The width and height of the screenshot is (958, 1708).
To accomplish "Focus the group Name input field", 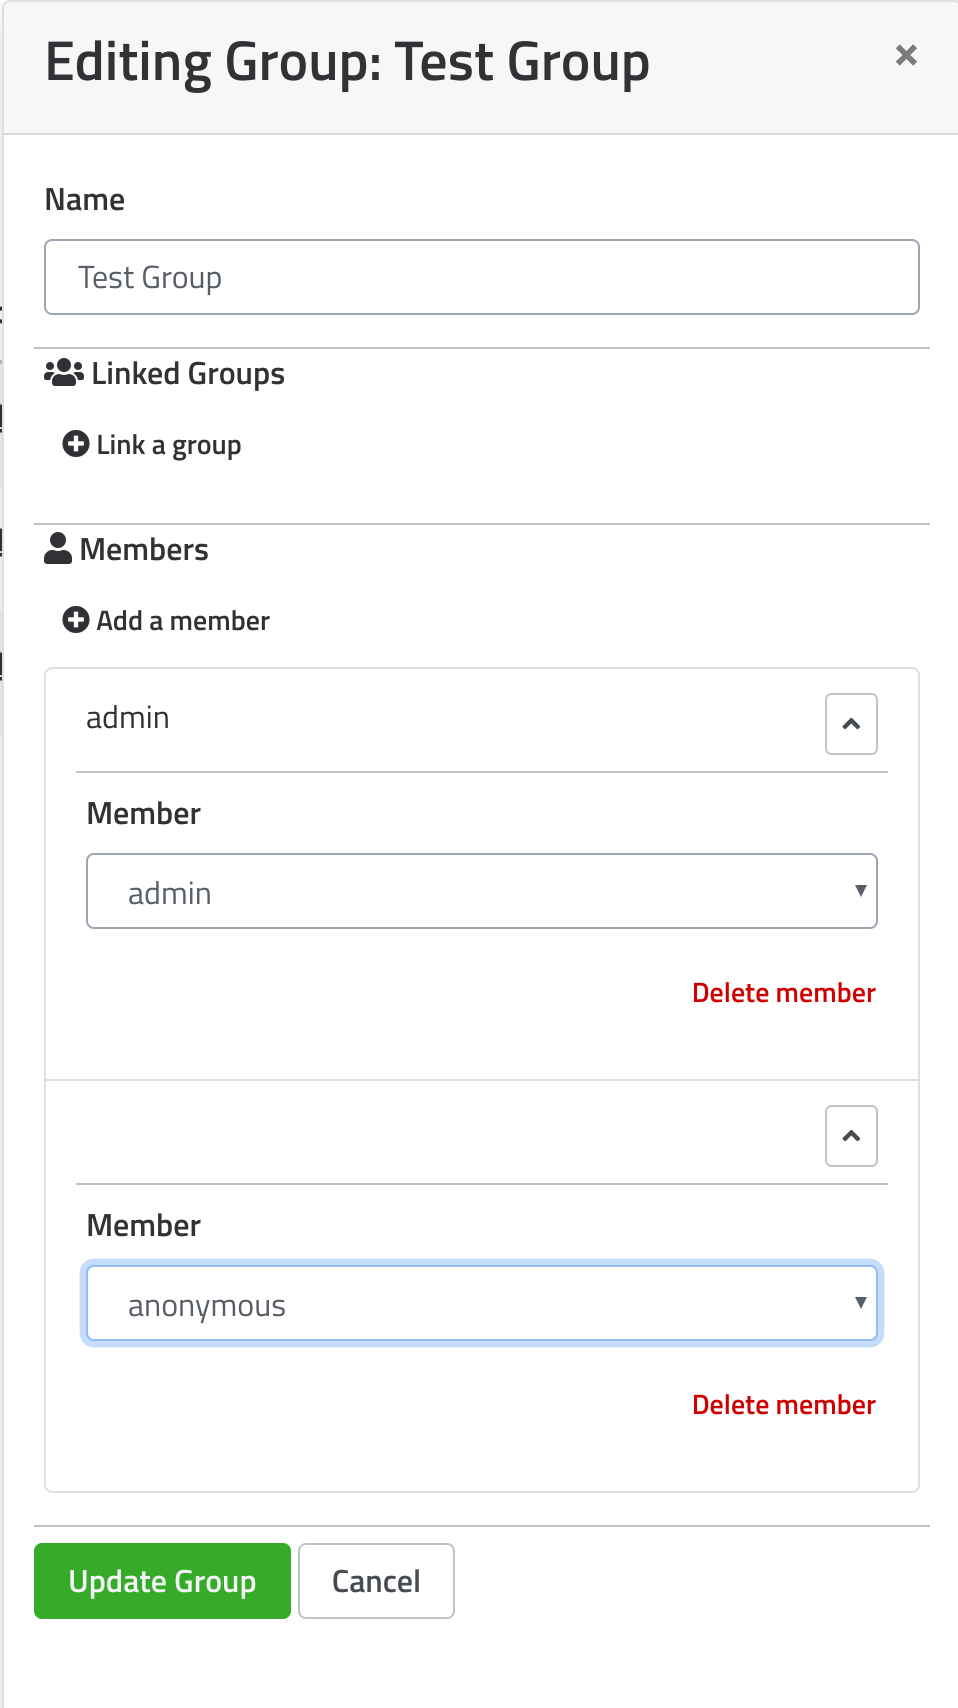I will (482, 277).
